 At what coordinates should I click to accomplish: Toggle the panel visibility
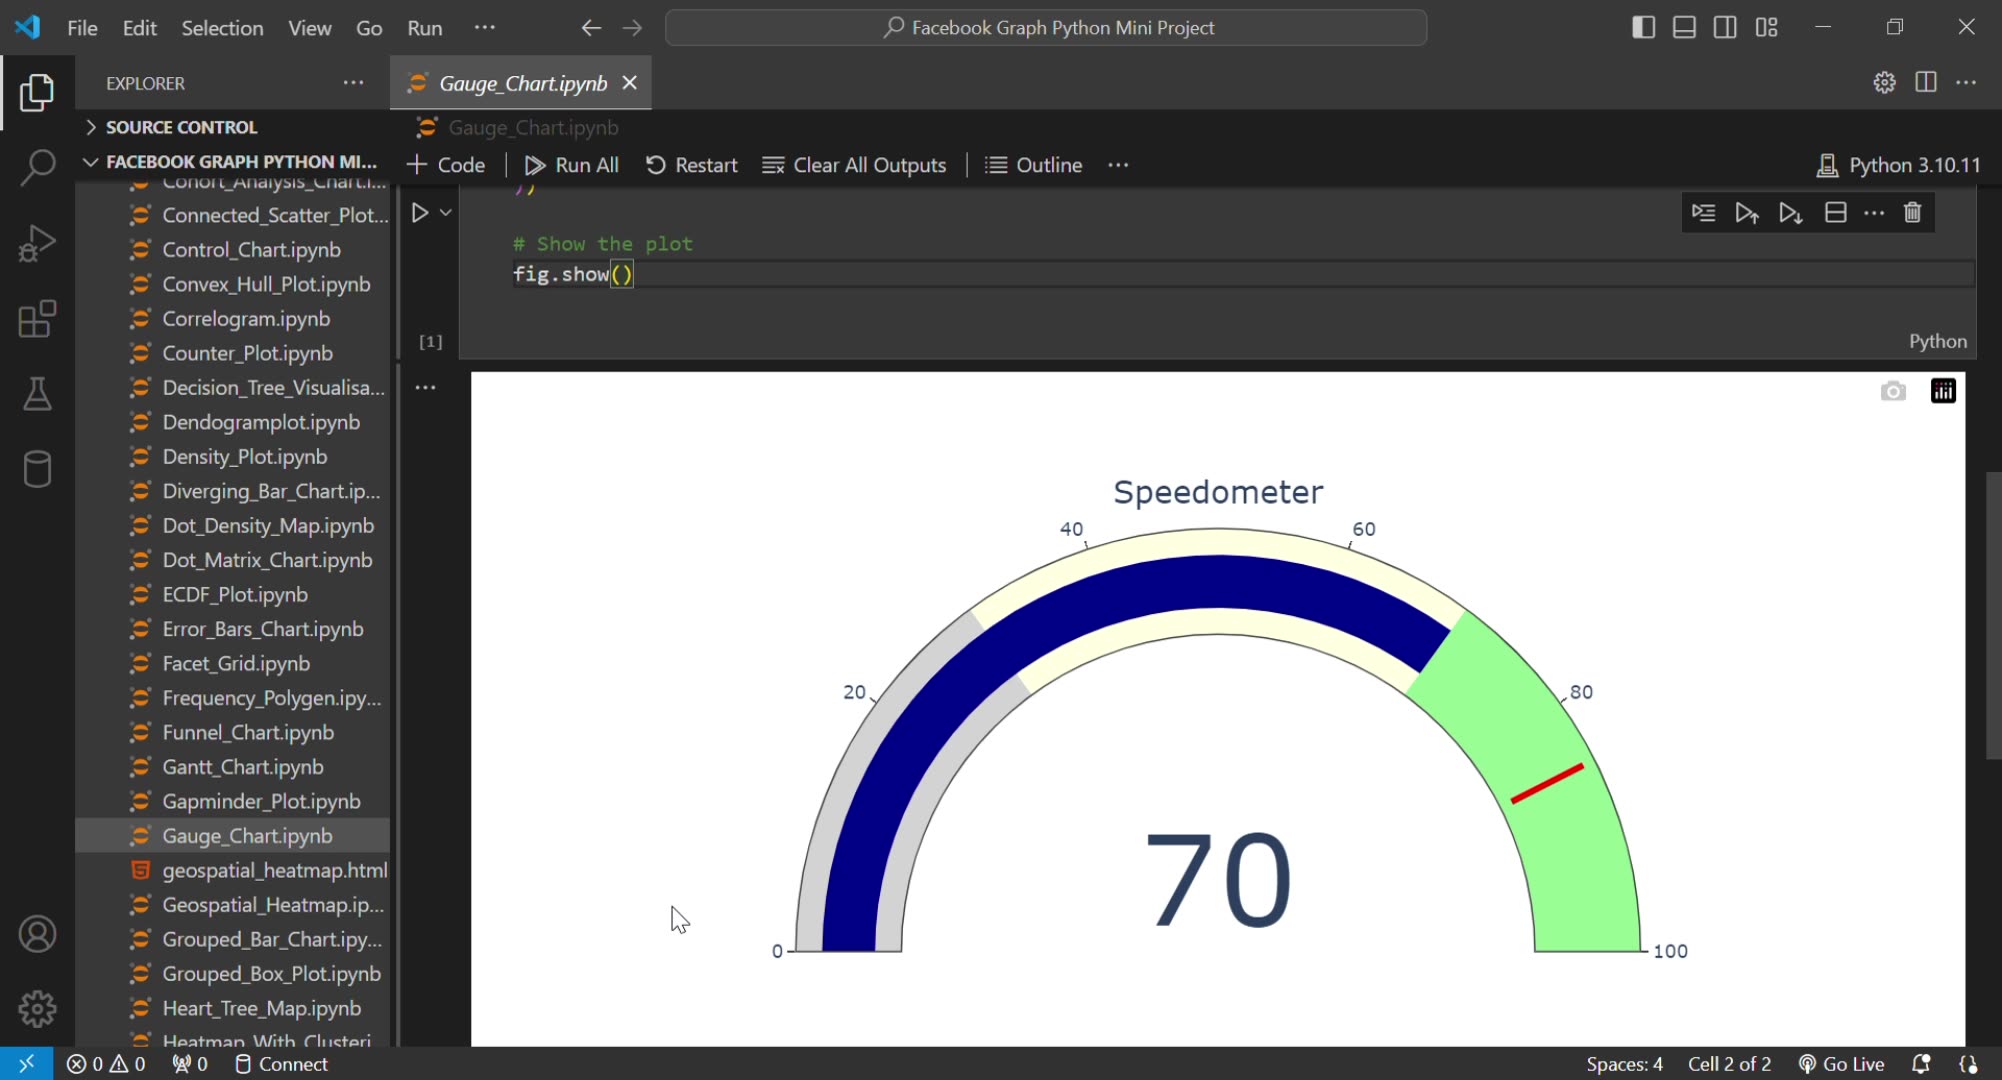click(1683, 27)
